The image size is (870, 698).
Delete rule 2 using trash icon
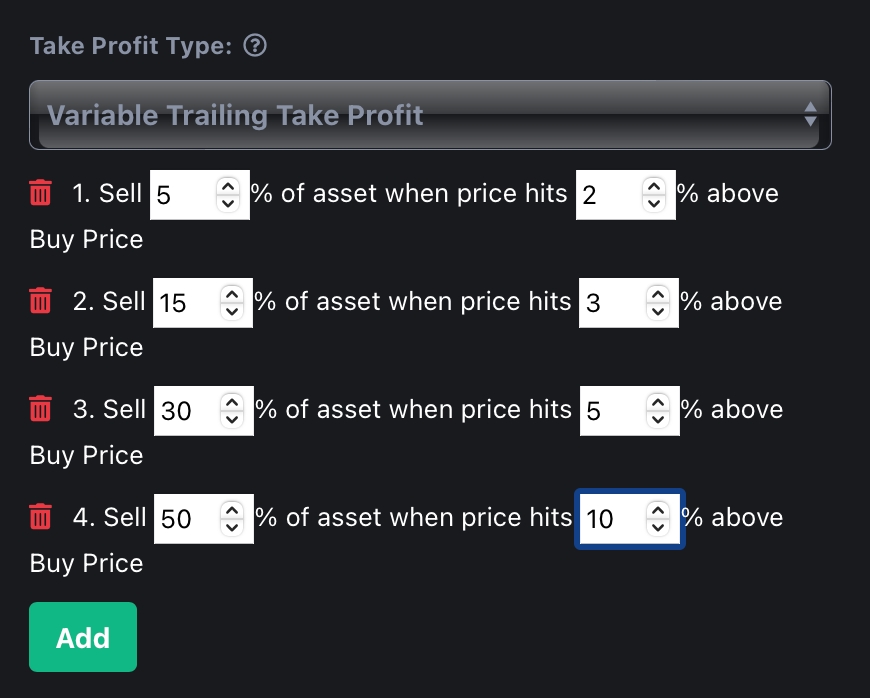tap(40, 301)
